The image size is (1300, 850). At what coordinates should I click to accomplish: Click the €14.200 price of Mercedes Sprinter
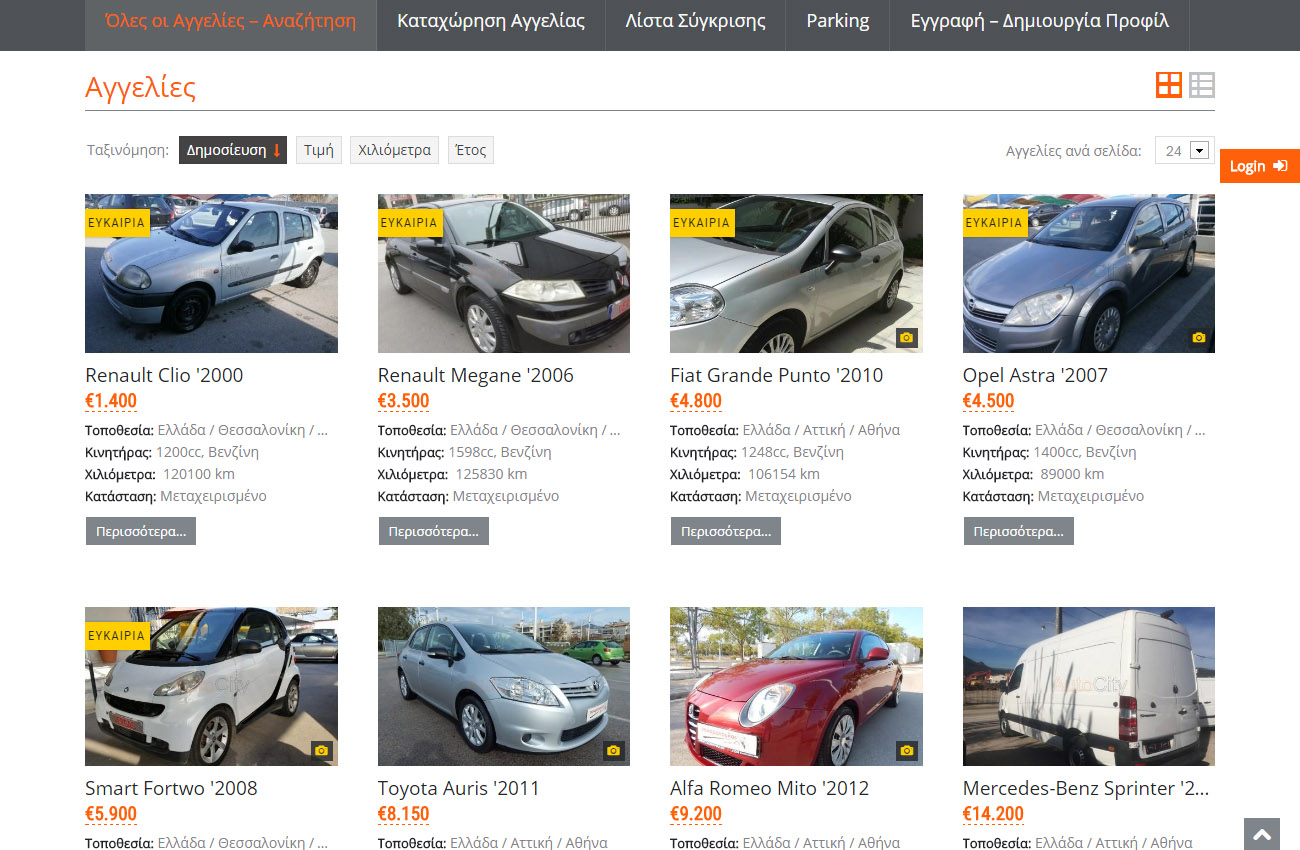tap(994, 814)
